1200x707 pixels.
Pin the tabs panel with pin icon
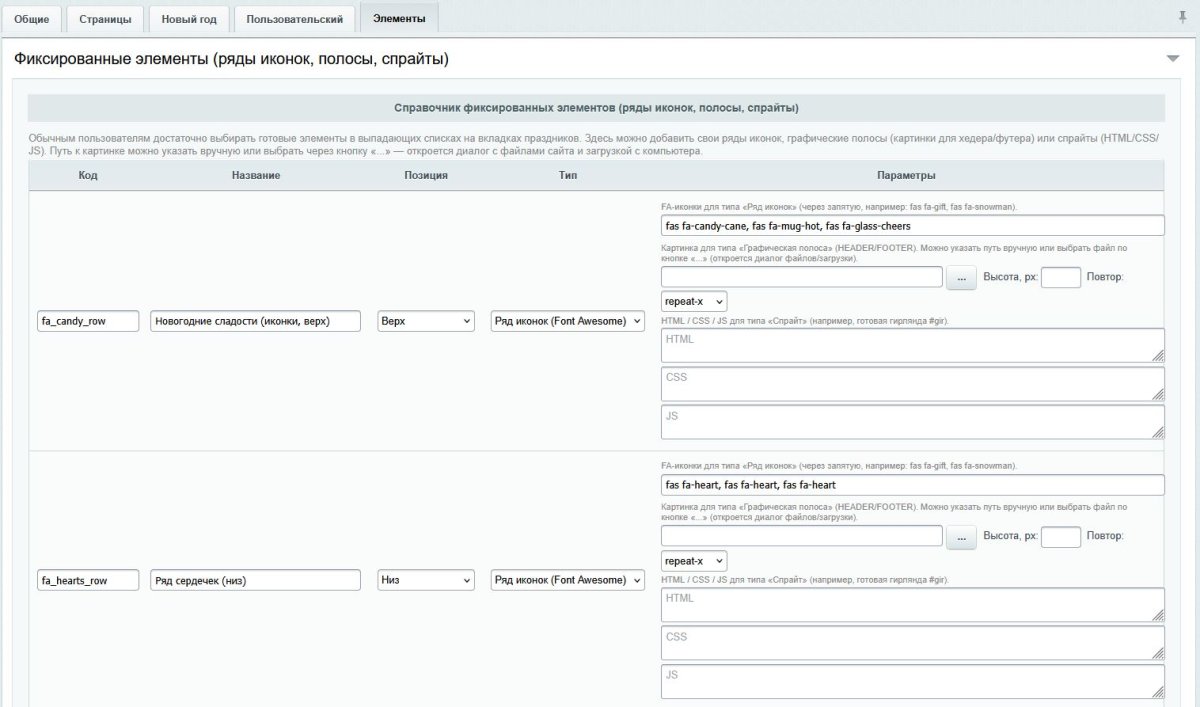(x=1184, y=17)
